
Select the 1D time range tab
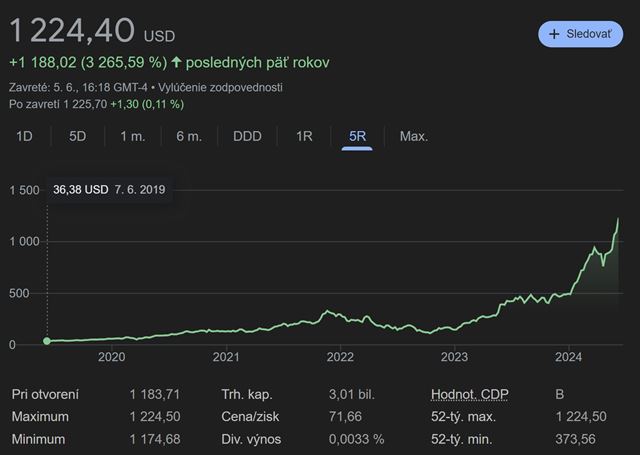click(x=24, y=136)
